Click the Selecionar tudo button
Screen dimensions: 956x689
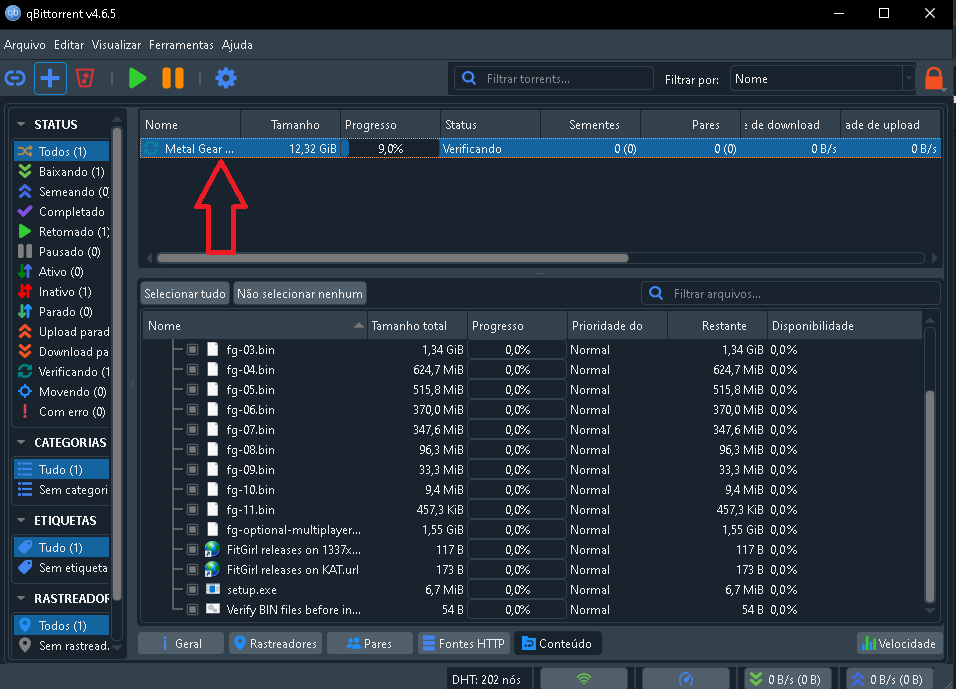pos(185,294)
